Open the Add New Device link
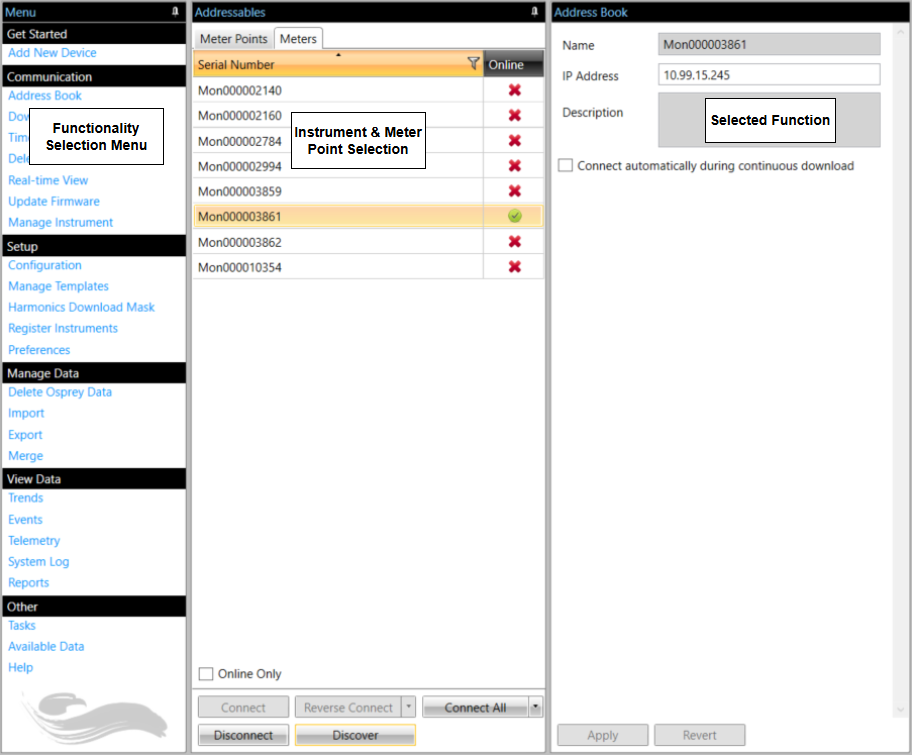The height and width of the screenshot is (755, 912). 52,52
